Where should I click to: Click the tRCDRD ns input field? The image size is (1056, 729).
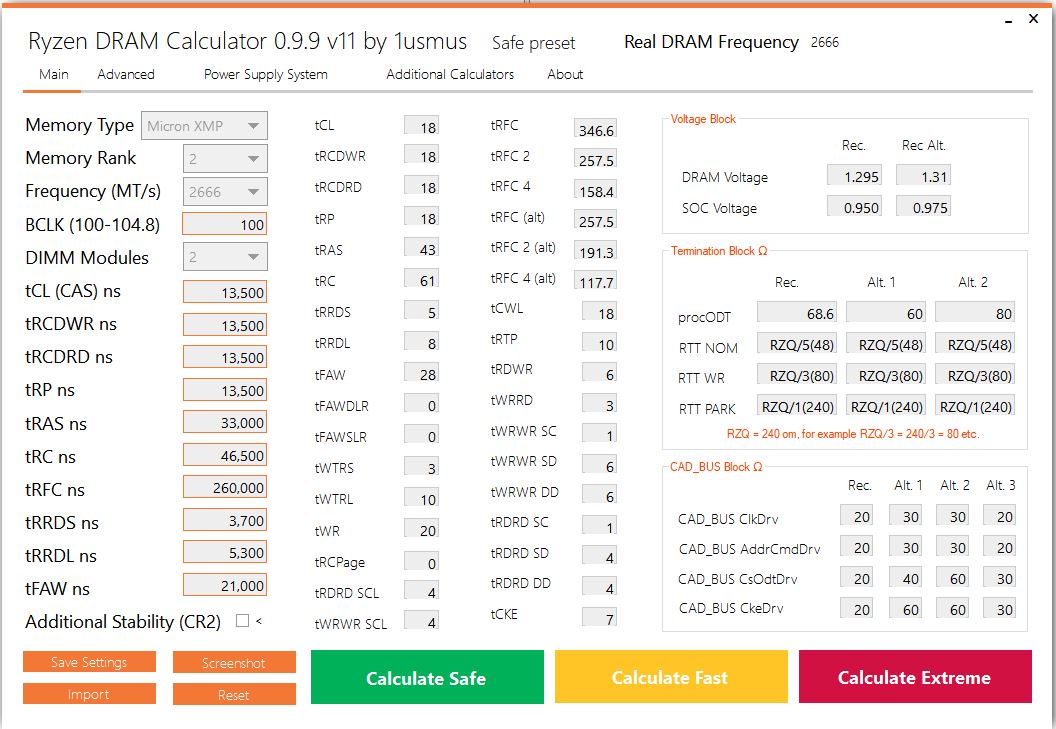point(225,358)
